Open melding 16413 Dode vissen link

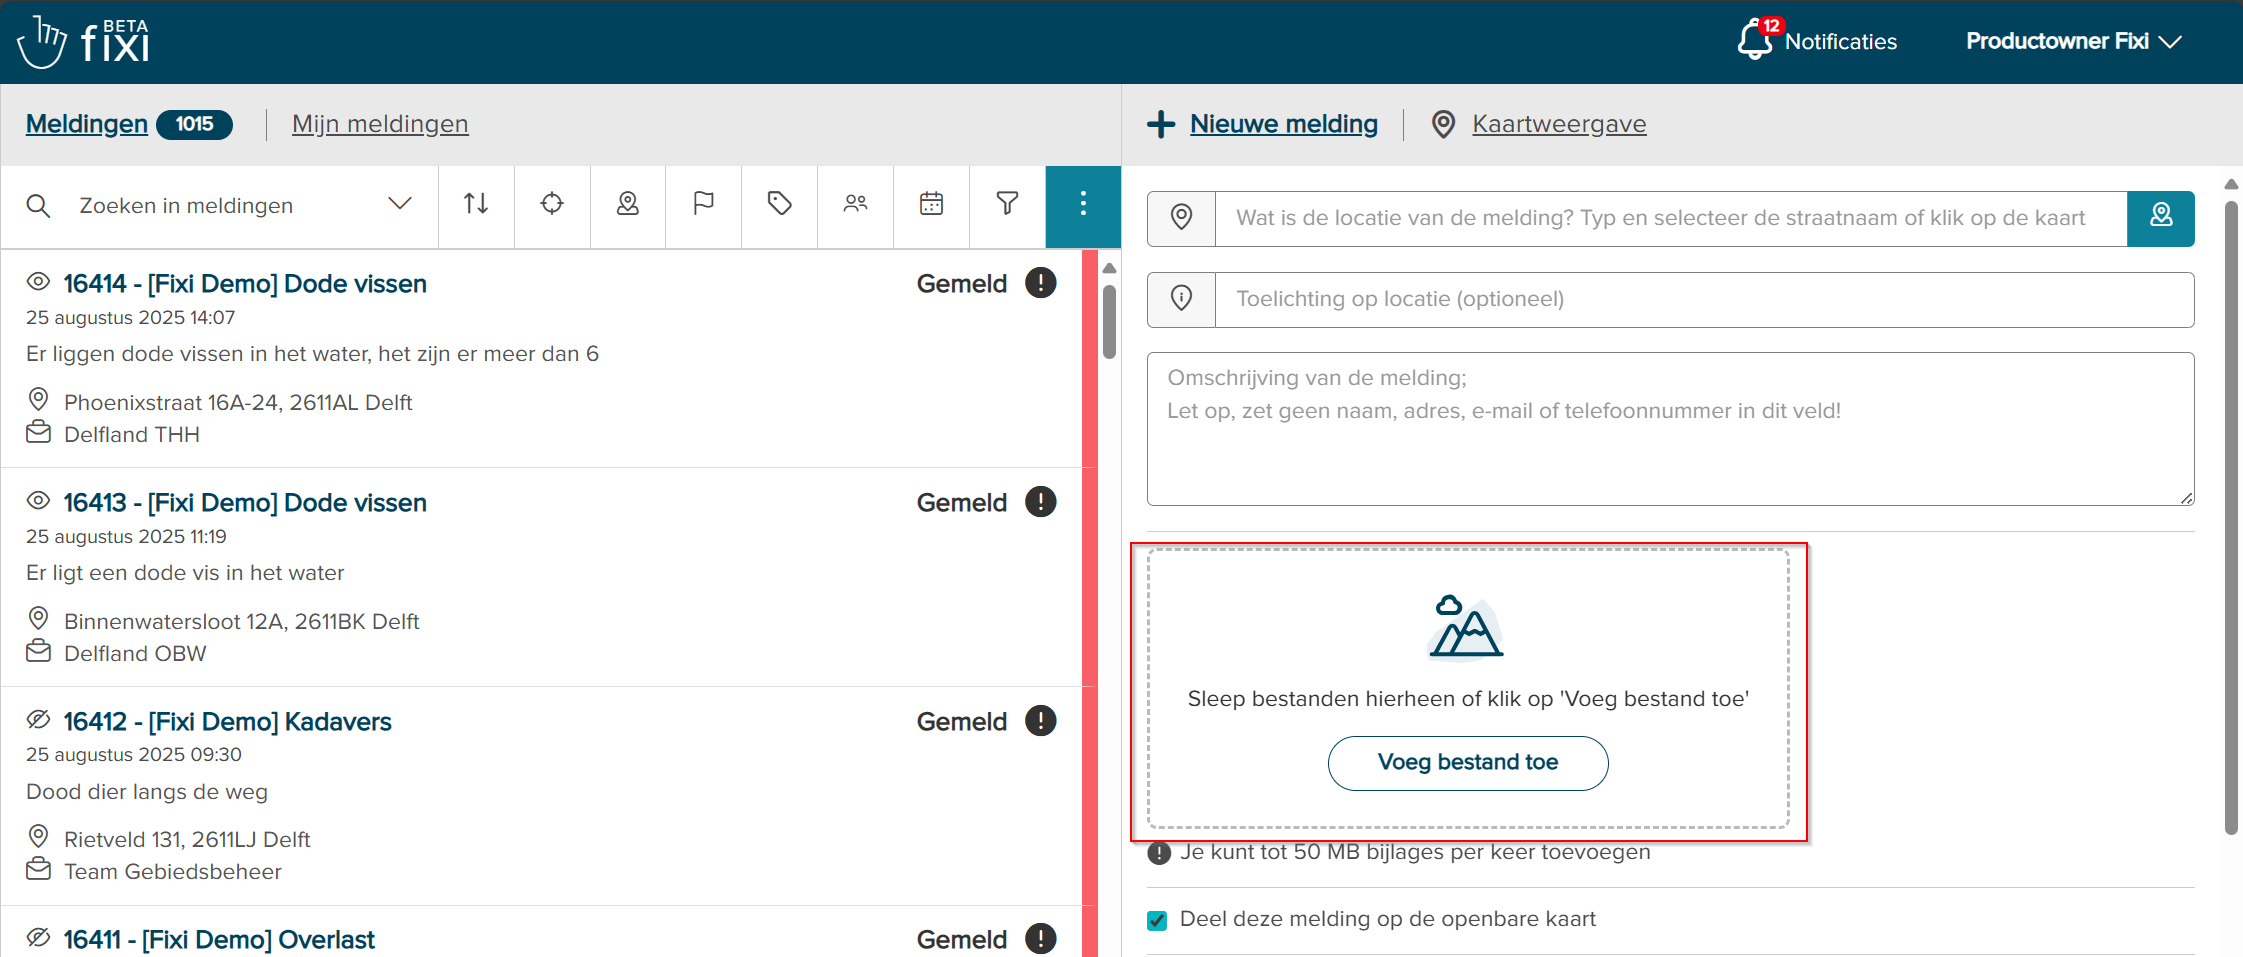pyautogui.click(x=245, y=503)
